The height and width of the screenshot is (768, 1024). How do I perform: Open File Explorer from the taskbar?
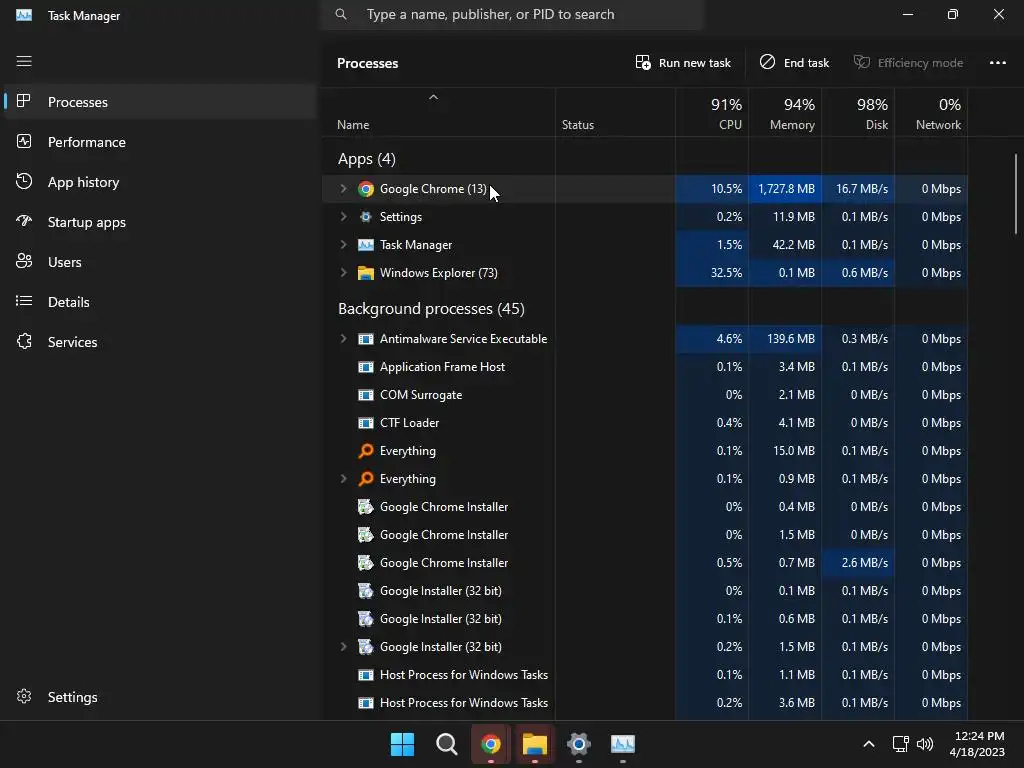(x=535, y=744)
